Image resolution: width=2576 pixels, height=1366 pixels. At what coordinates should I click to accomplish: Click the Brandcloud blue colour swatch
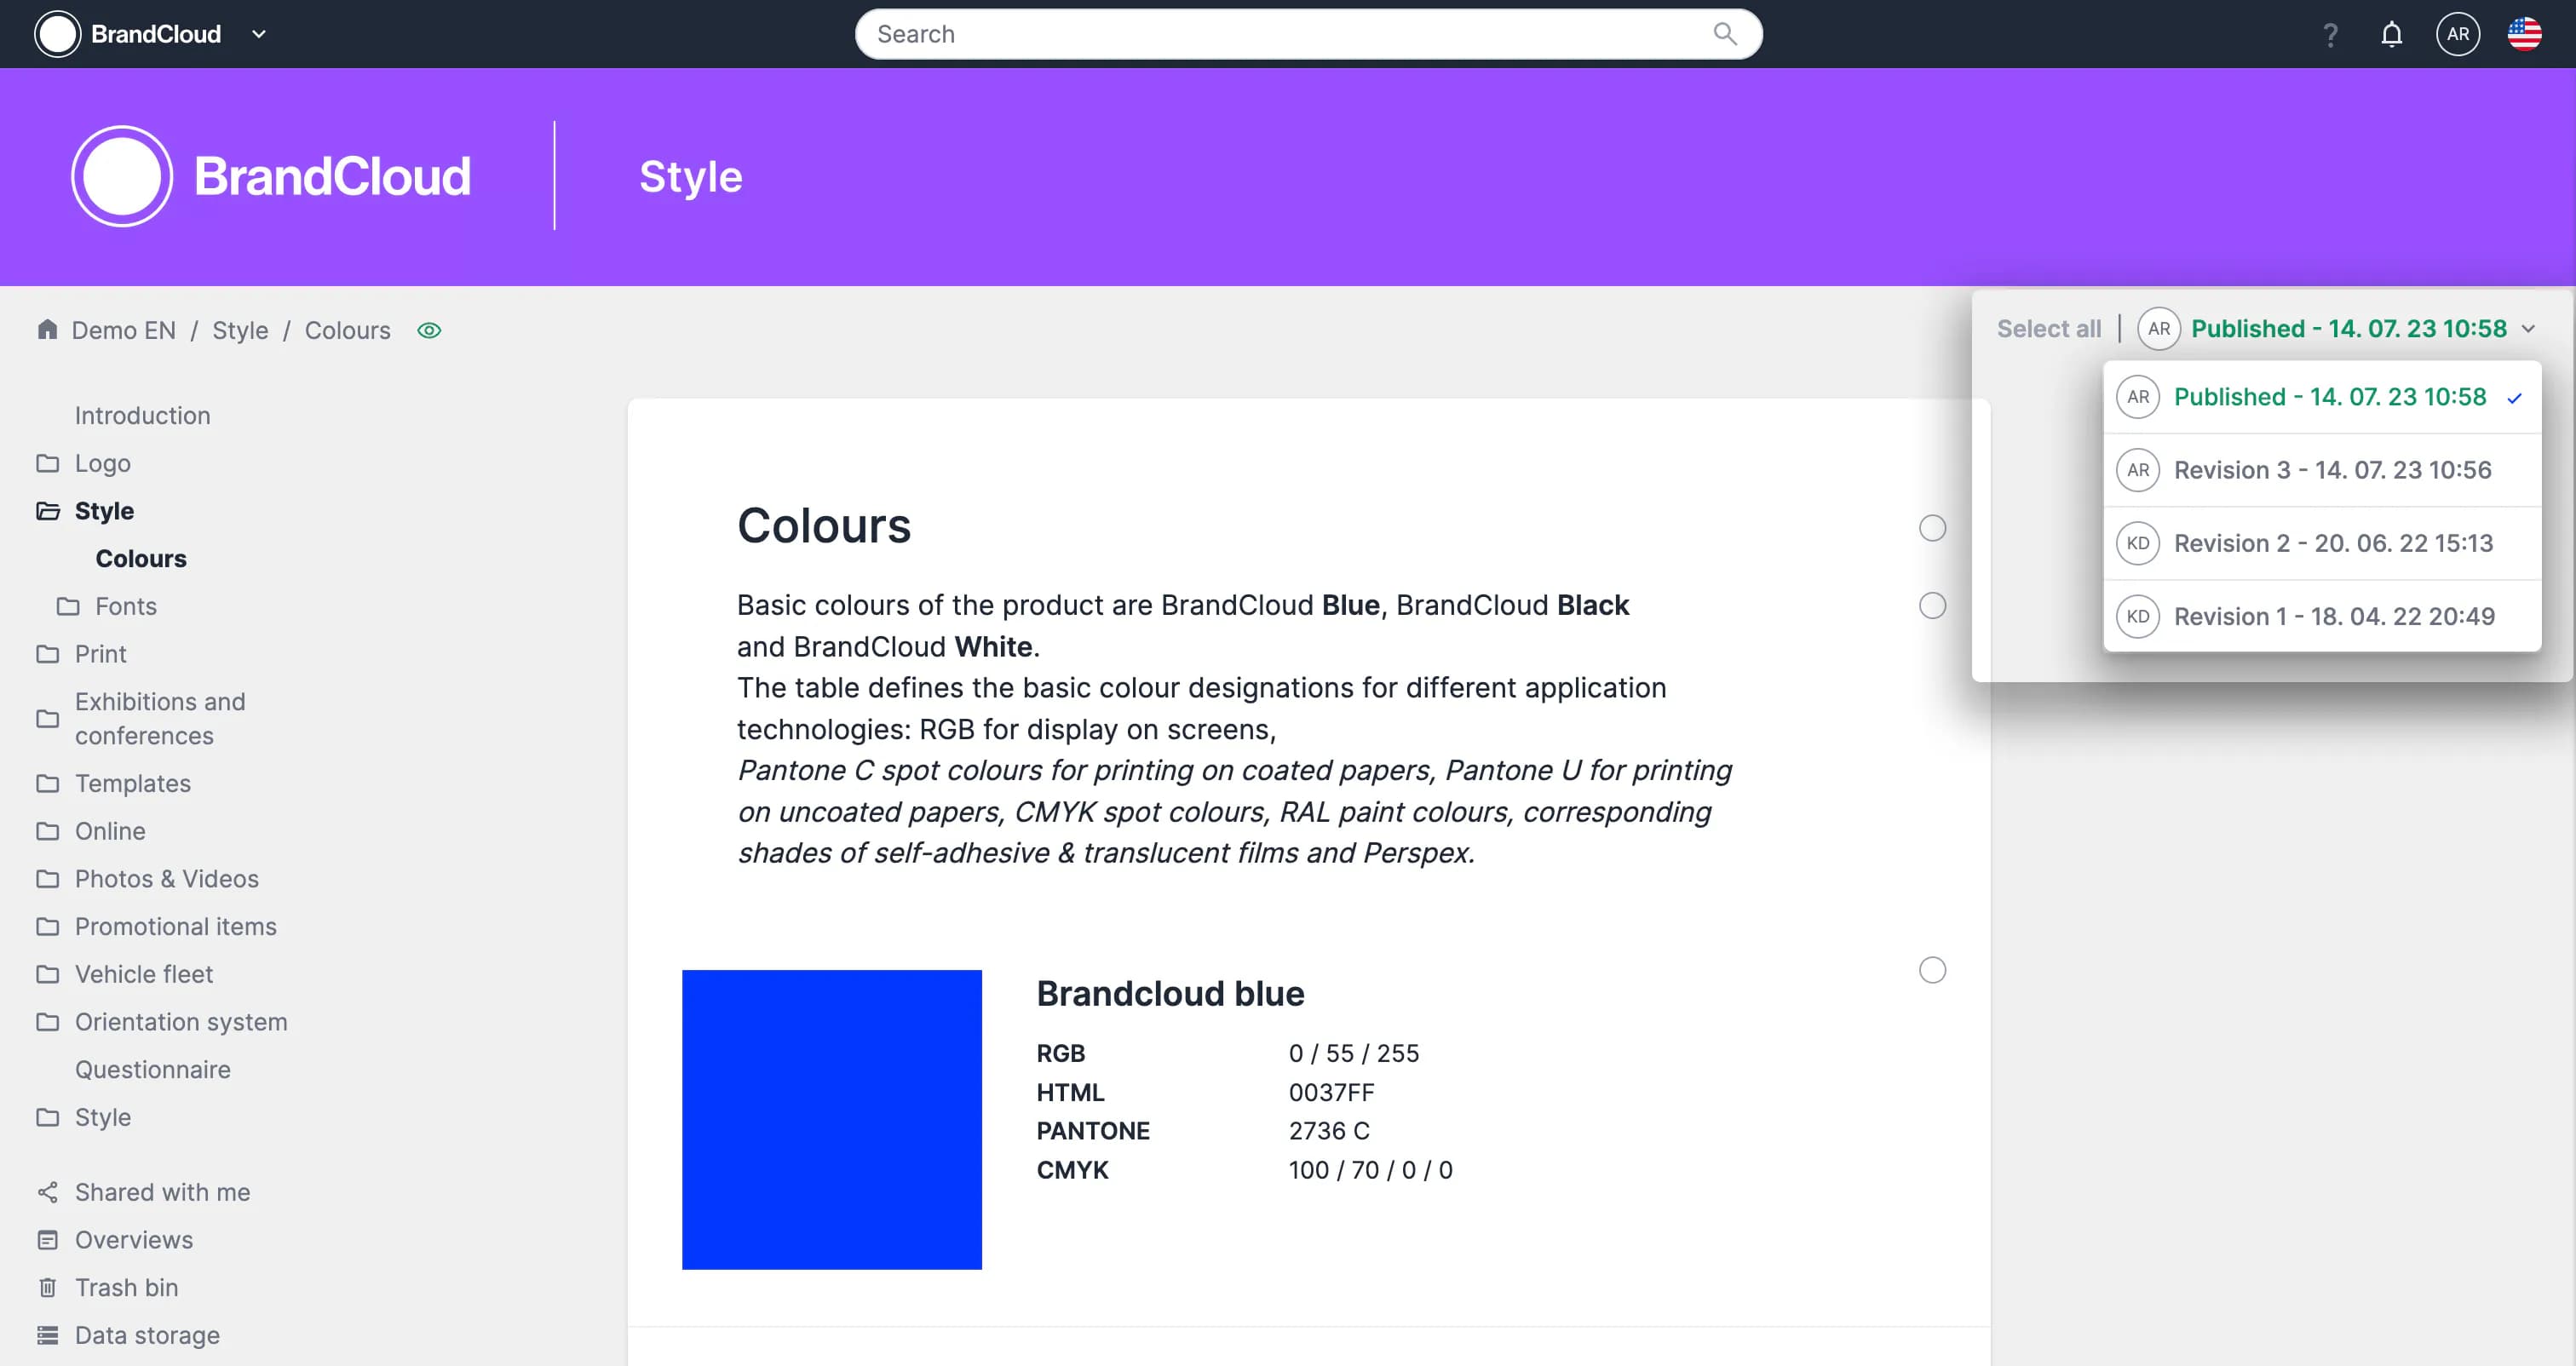coord(831,1119)
